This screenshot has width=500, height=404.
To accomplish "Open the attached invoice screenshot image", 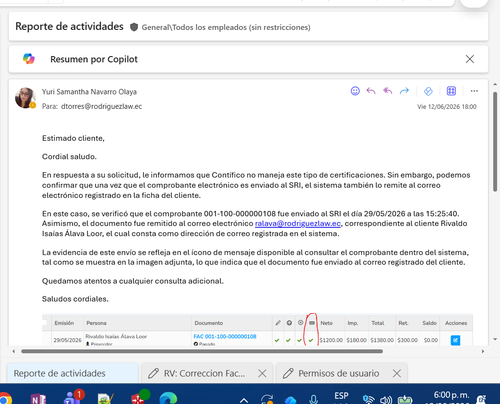I will pos(257,330).
